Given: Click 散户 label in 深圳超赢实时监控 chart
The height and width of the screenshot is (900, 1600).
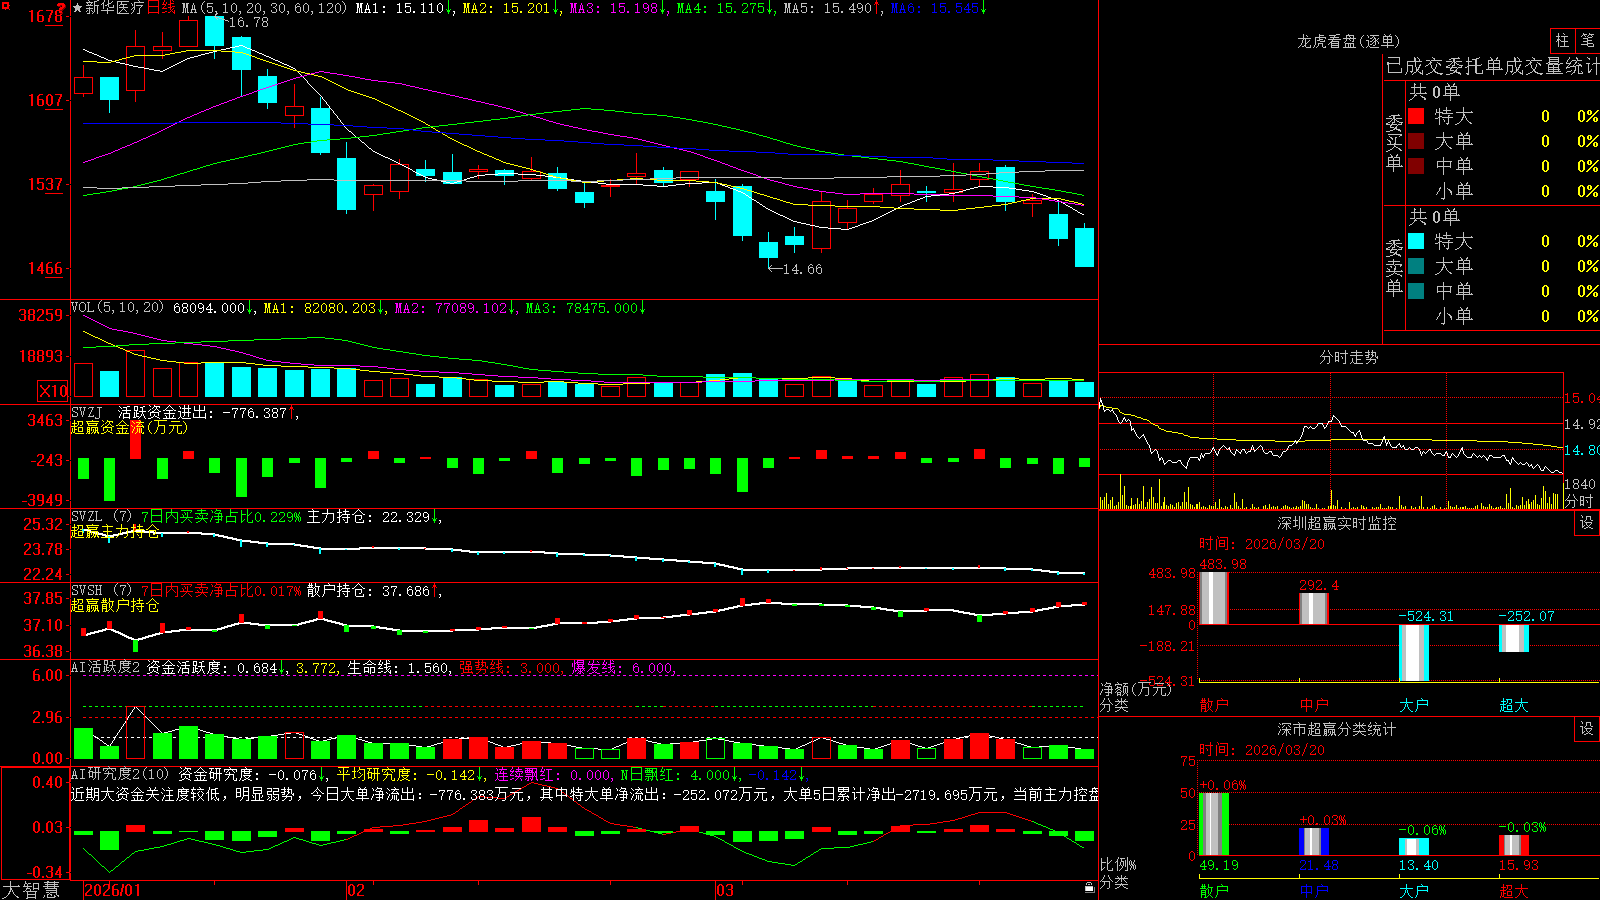Looking at the screenshot, I should (1214, 705).
